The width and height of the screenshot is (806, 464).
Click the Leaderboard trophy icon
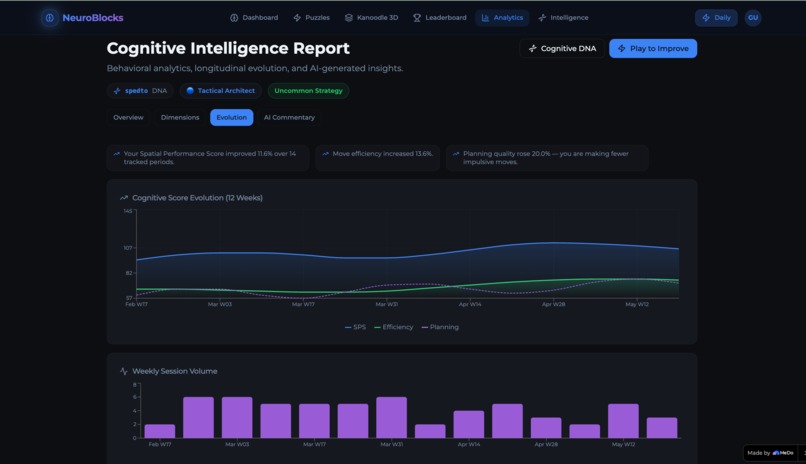[x=417, y=17]
